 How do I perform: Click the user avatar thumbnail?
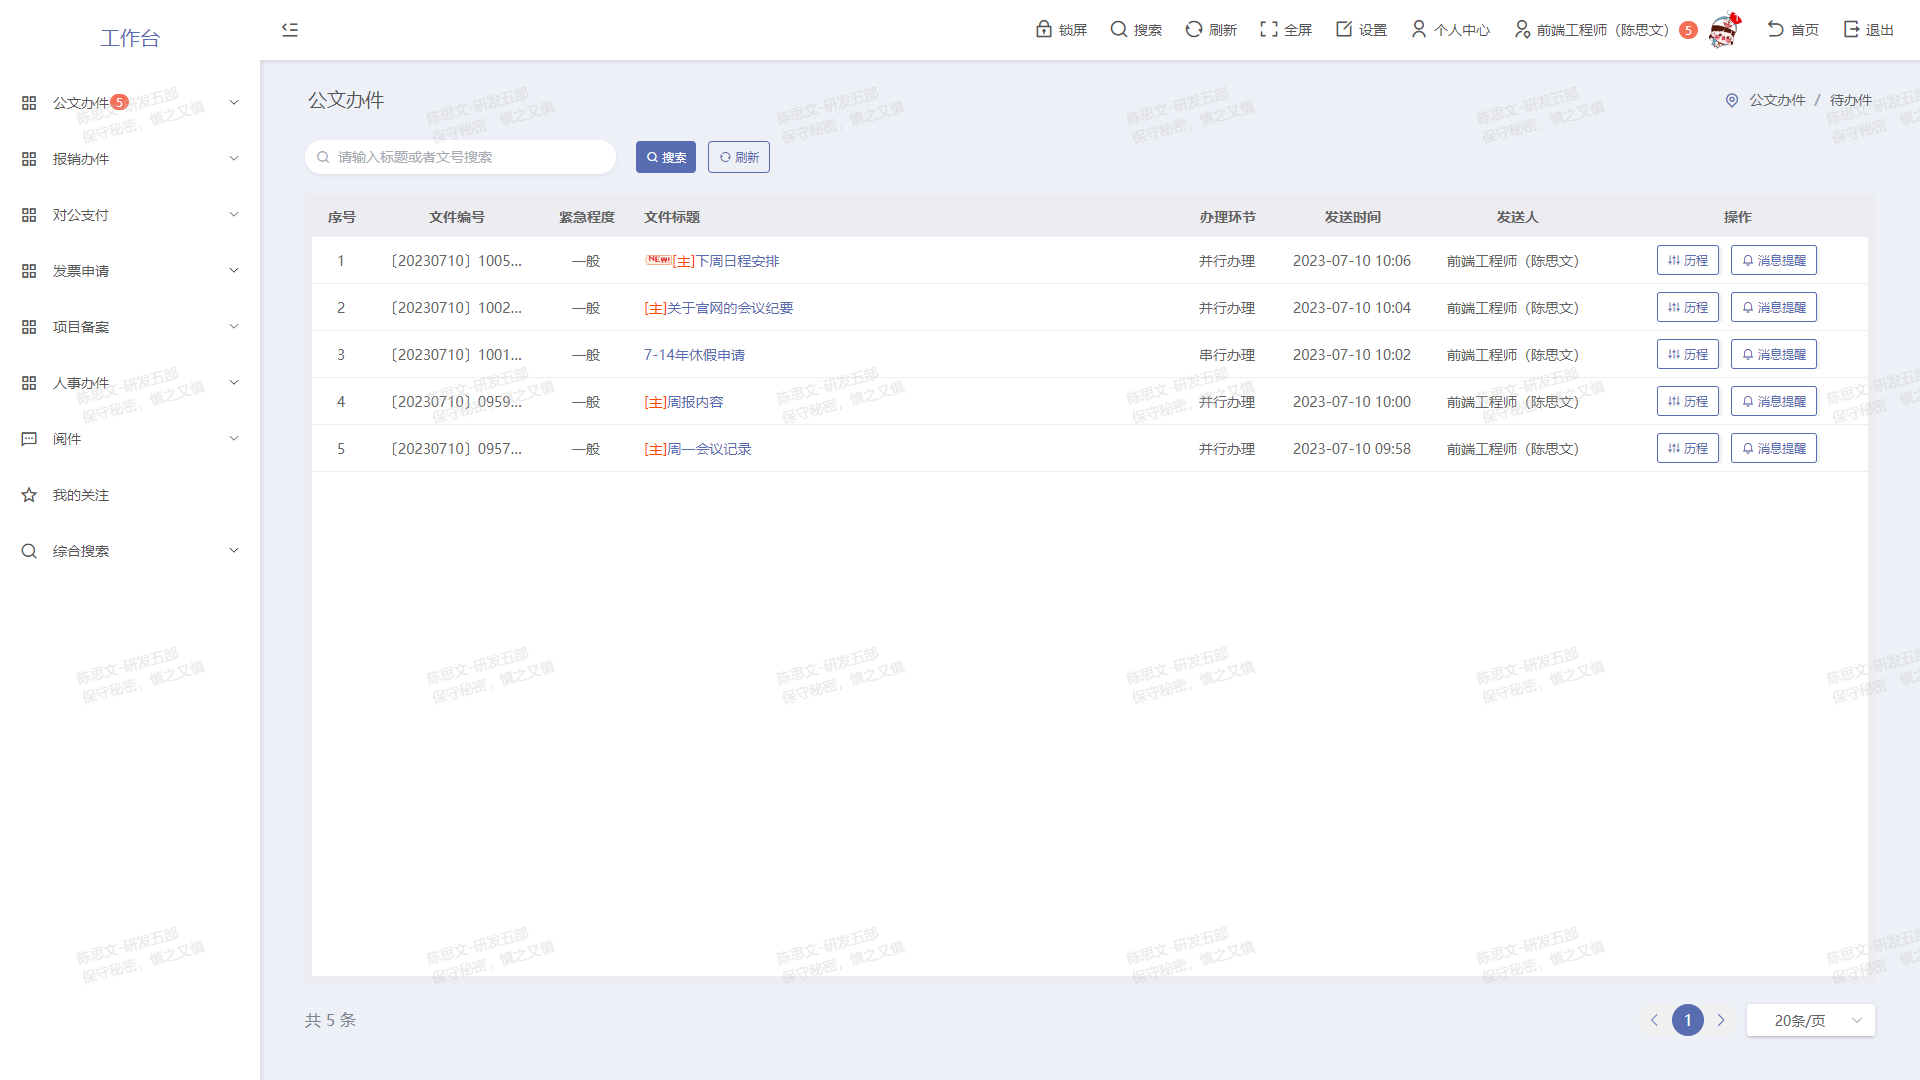[1724, 30]
